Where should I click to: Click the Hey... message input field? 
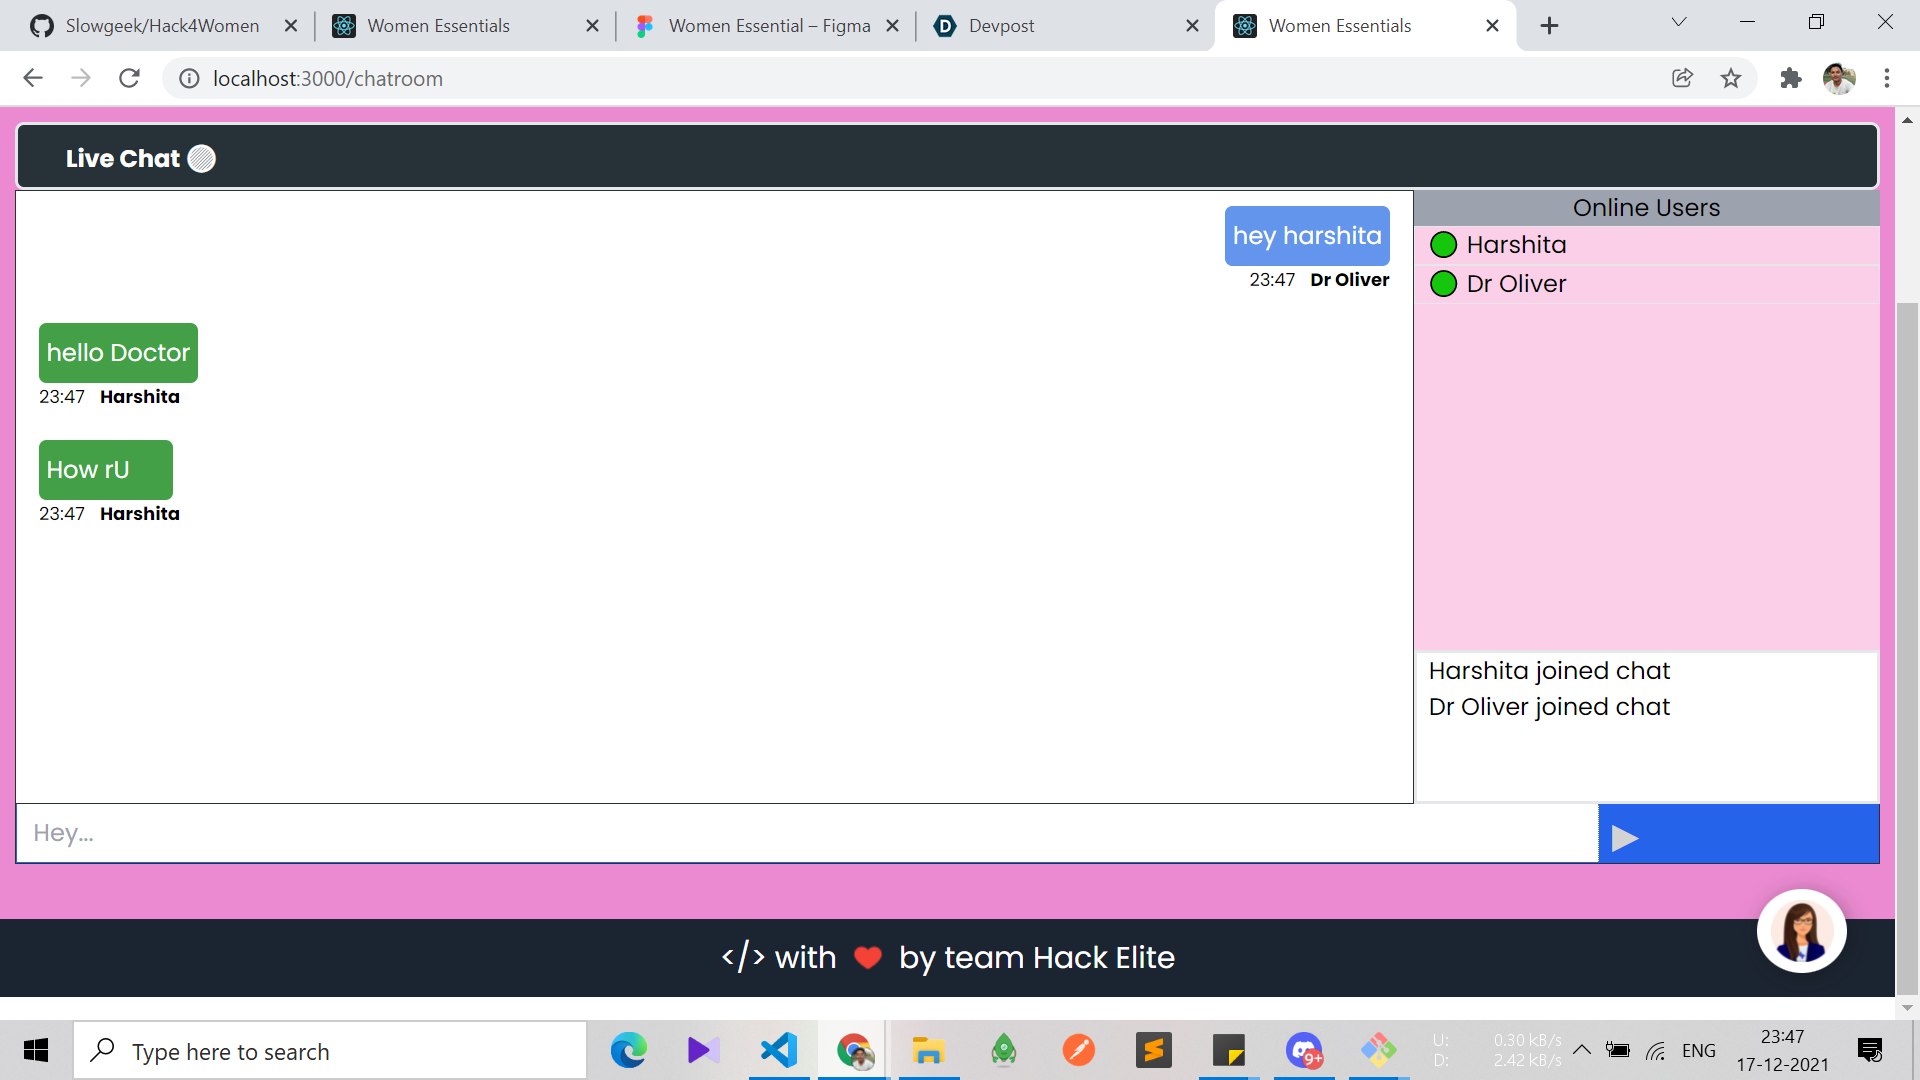(806, 833)
